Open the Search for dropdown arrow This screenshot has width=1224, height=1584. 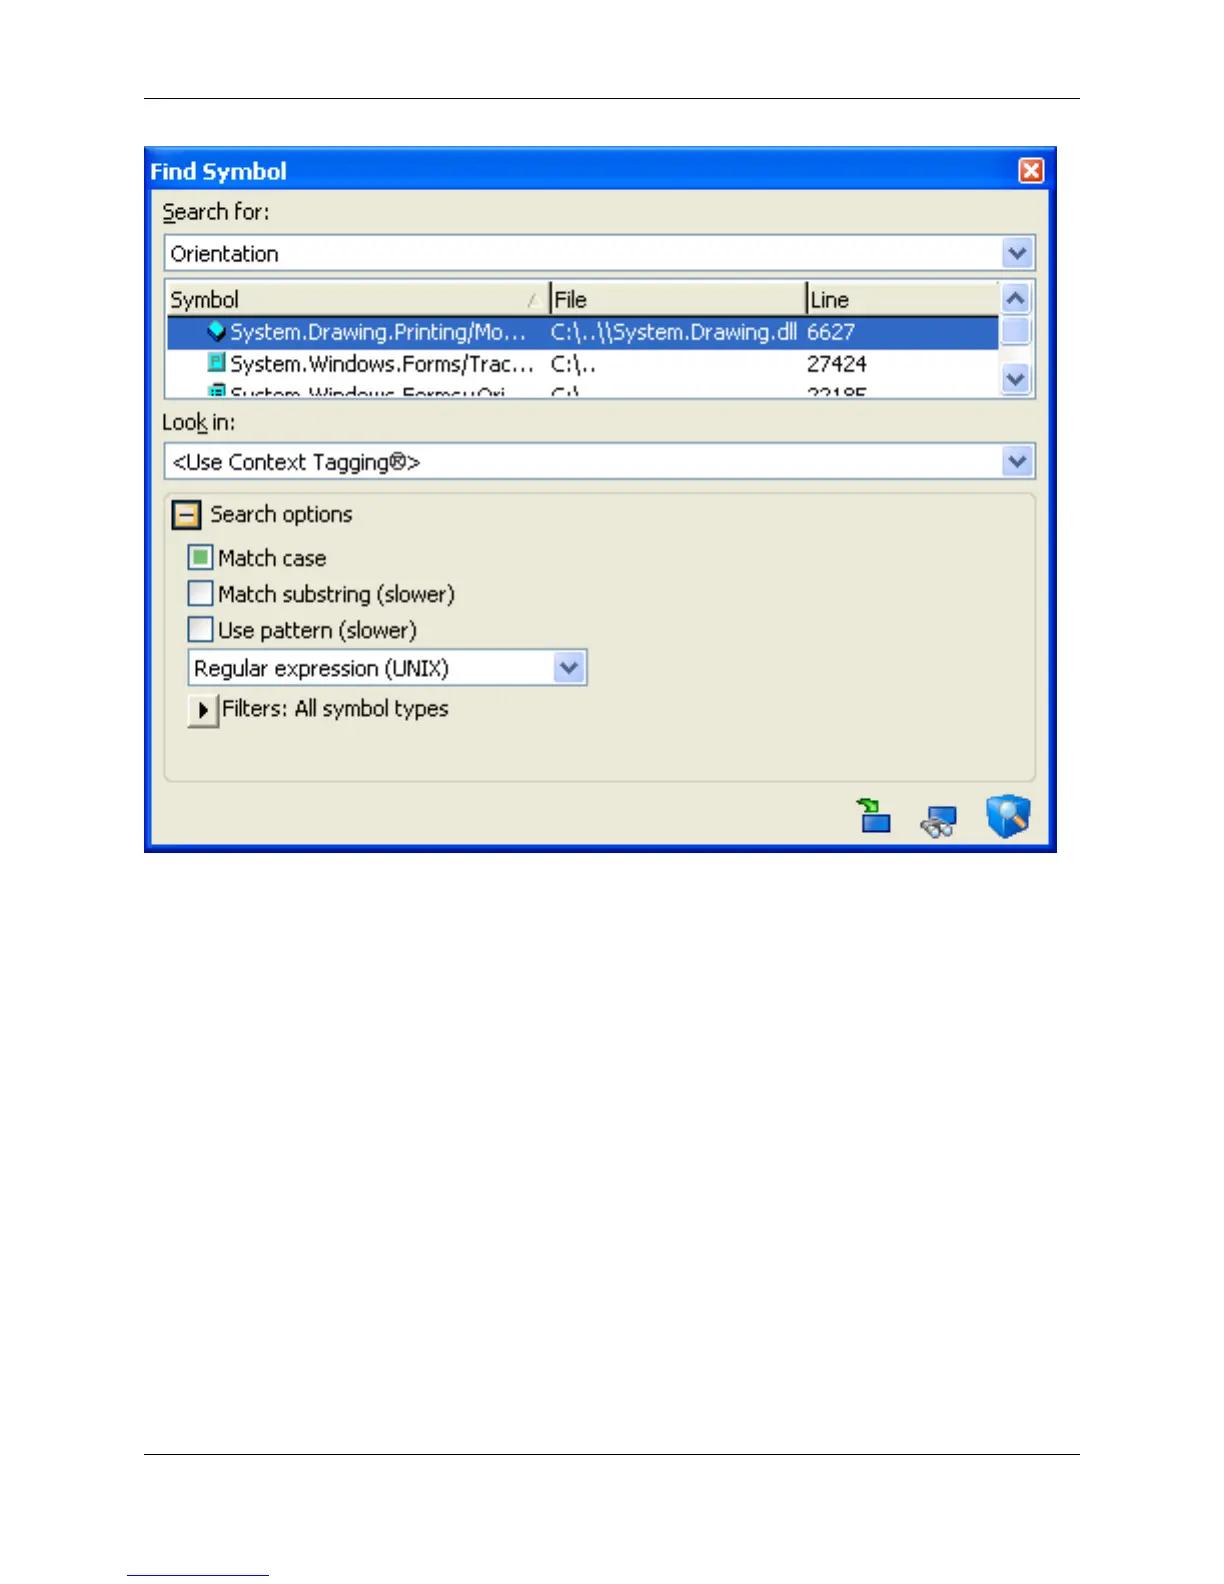pos(1017,253)
